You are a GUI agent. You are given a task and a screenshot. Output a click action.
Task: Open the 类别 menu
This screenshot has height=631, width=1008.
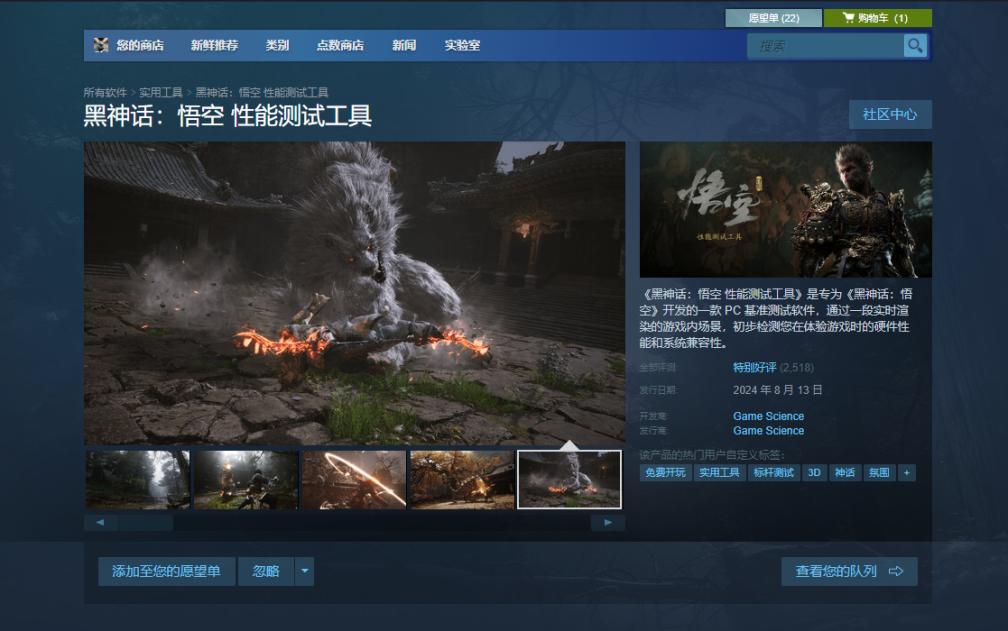point(277,46)
